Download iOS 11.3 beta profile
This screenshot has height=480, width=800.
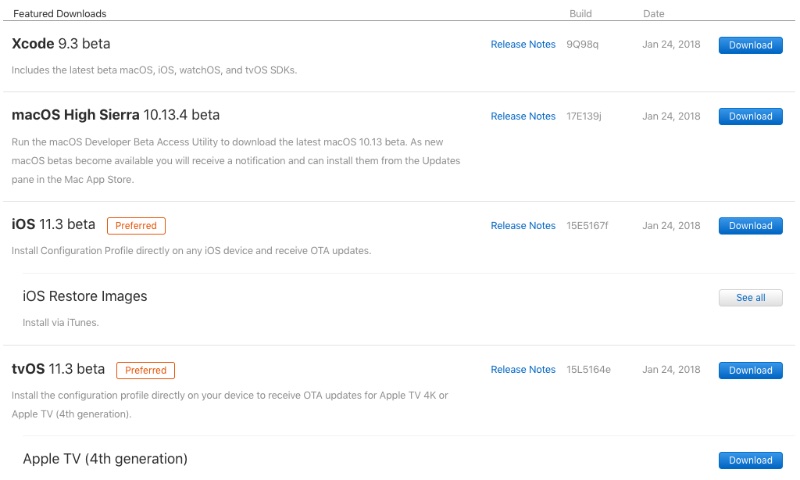pos(750,225)
